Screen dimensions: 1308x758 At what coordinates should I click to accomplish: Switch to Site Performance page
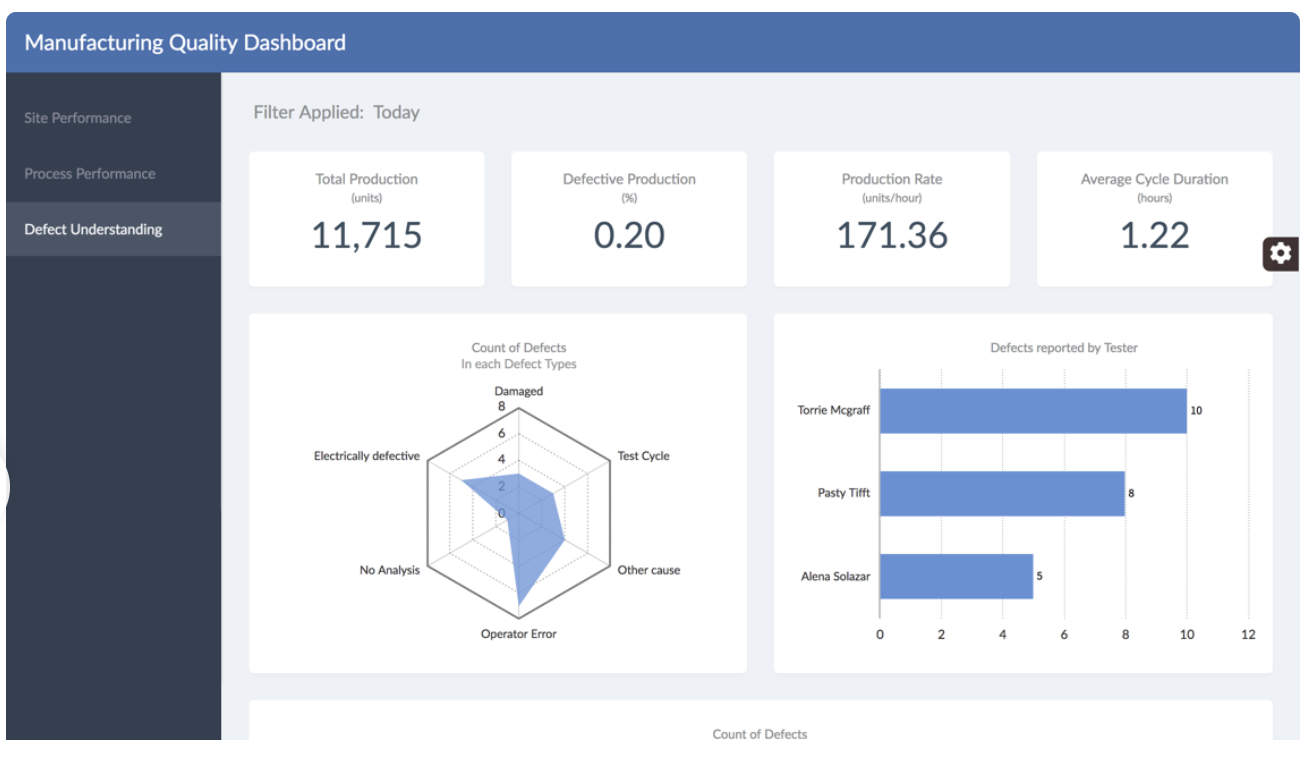click(78, 118)
